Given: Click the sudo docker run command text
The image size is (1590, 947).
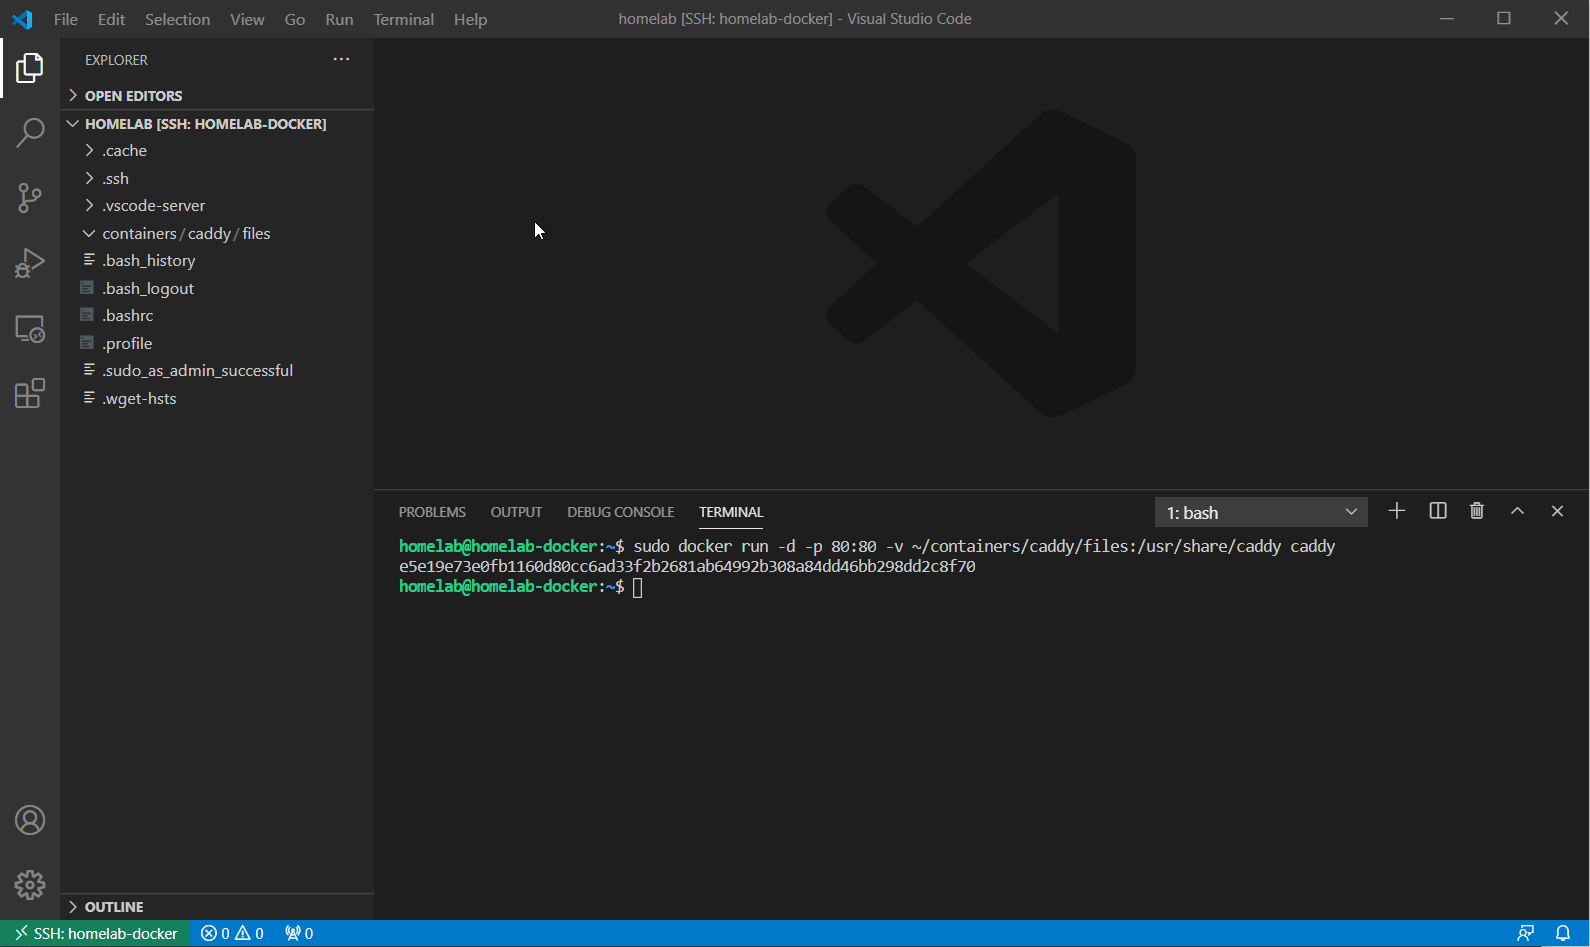Looking at the screenshot, I should (984, 547).
